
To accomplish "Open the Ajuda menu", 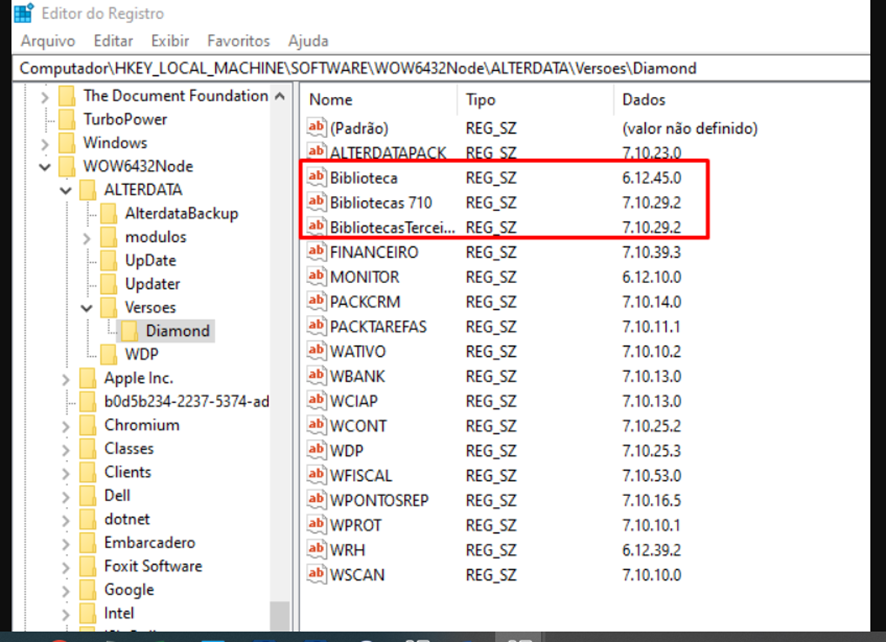I will 308,41.
